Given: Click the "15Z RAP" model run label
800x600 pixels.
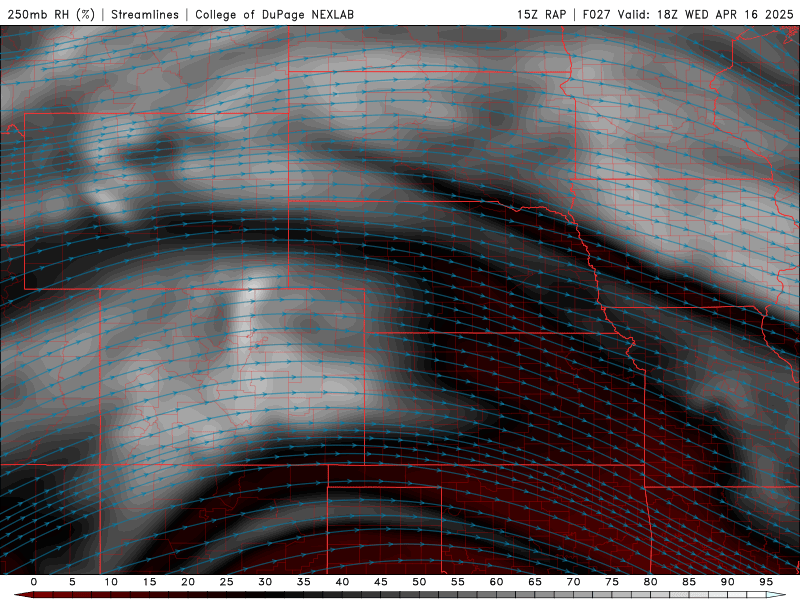Looking at the screenshot, I should point(542,14).
